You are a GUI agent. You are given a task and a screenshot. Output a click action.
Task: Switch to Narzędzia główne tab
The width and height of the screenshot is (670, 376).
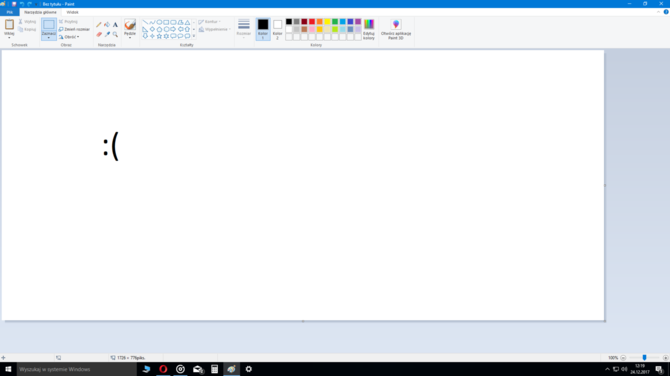(40, 12)
